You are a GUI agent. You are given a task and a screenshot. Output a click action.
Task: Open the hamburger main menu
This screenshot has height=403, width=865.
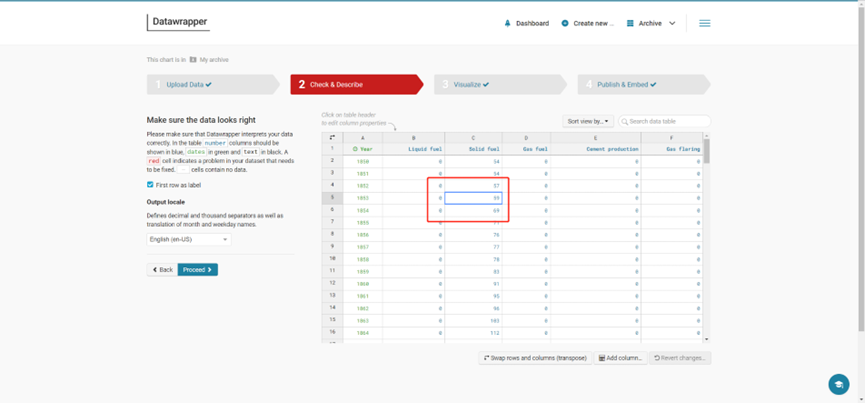click(x=704, y=23)
